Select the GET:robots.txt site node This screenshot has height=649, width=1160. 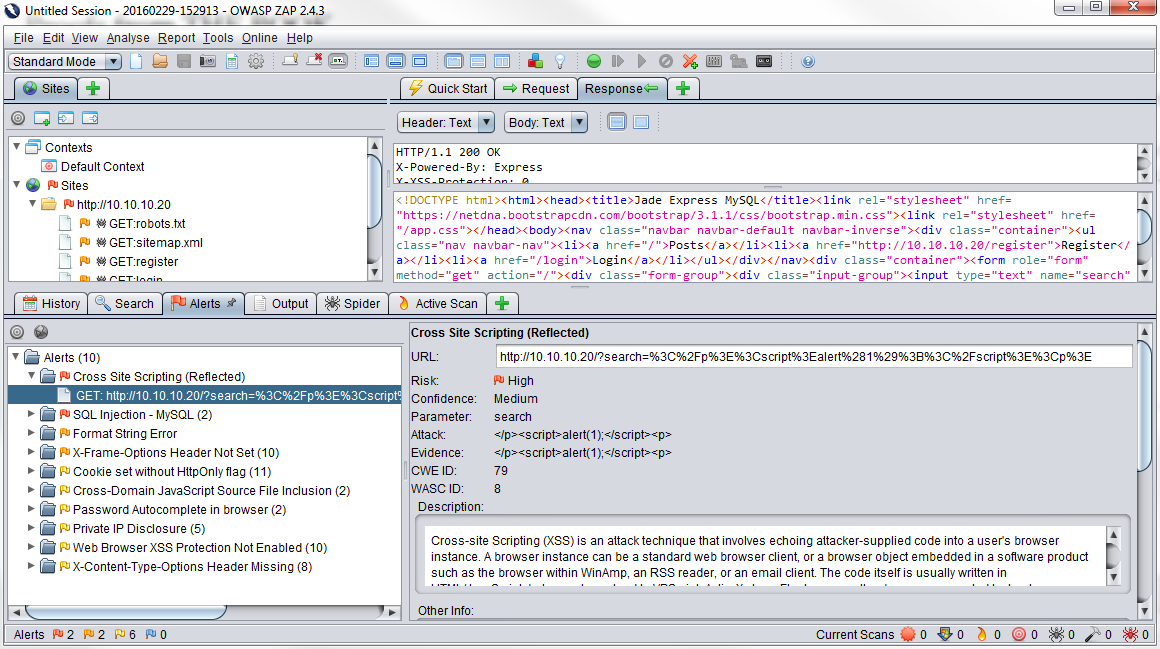tap(146, 223)
